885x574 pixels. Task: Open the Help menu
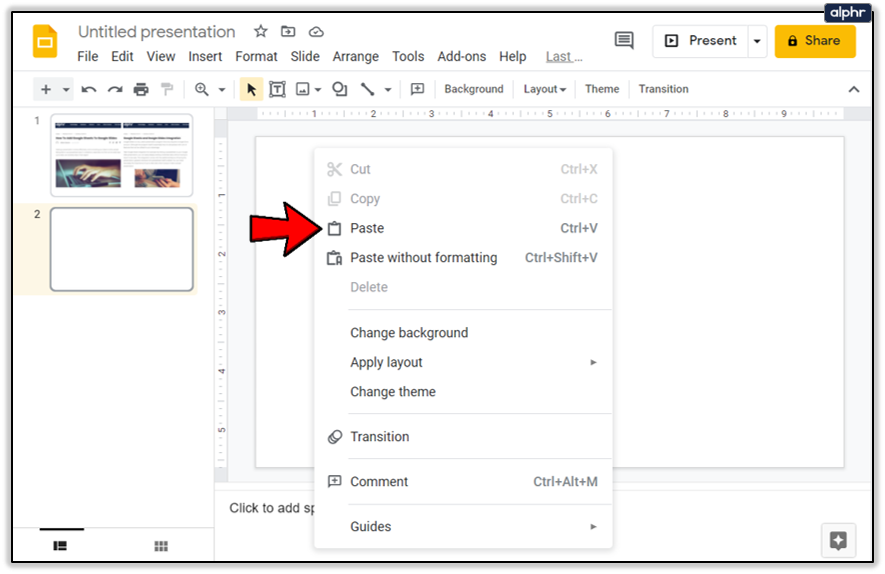pyautogui.click(x=512, y=56)
